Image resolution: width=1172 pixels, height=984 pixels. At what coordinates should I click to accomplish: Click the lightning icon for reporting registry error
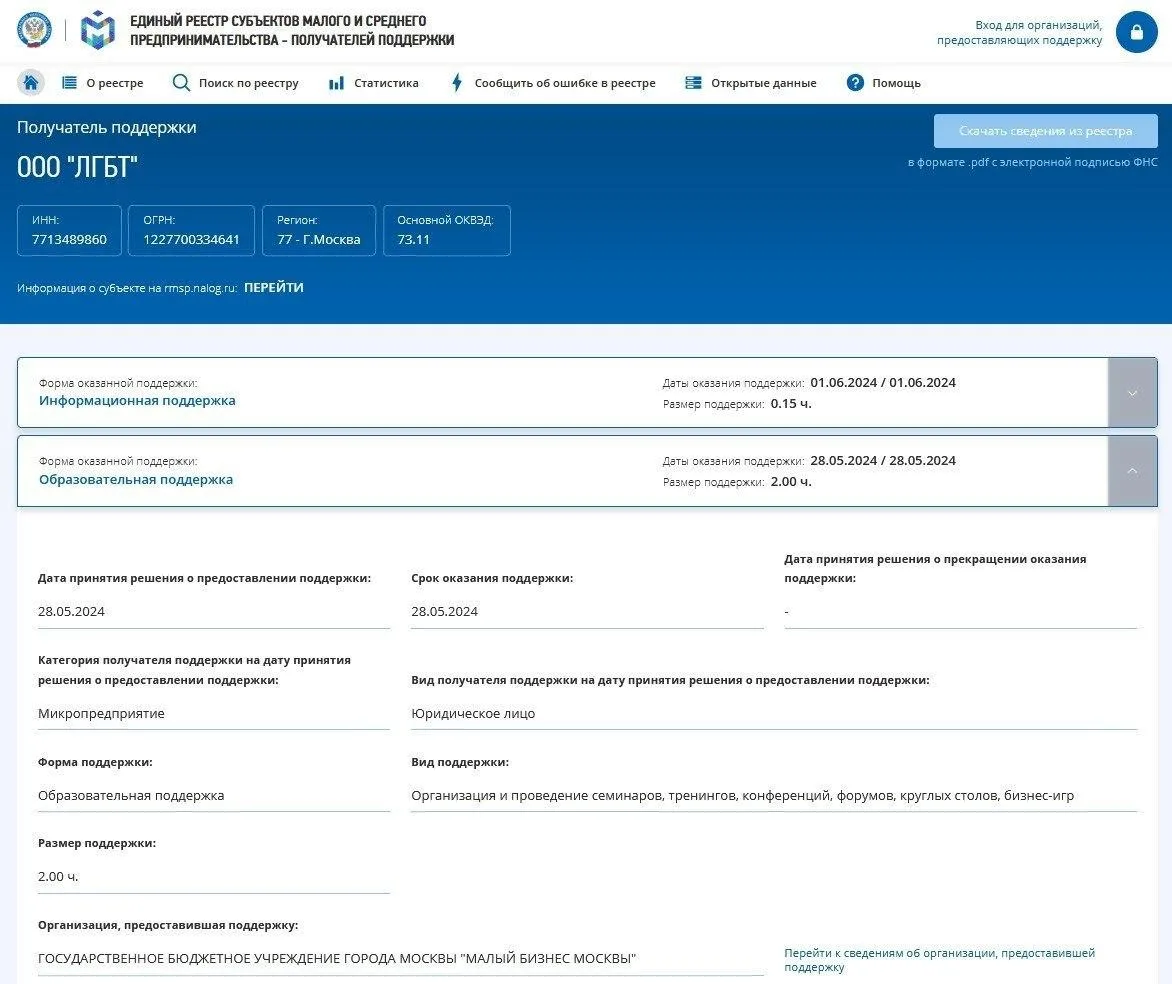(x=457, y=82)
